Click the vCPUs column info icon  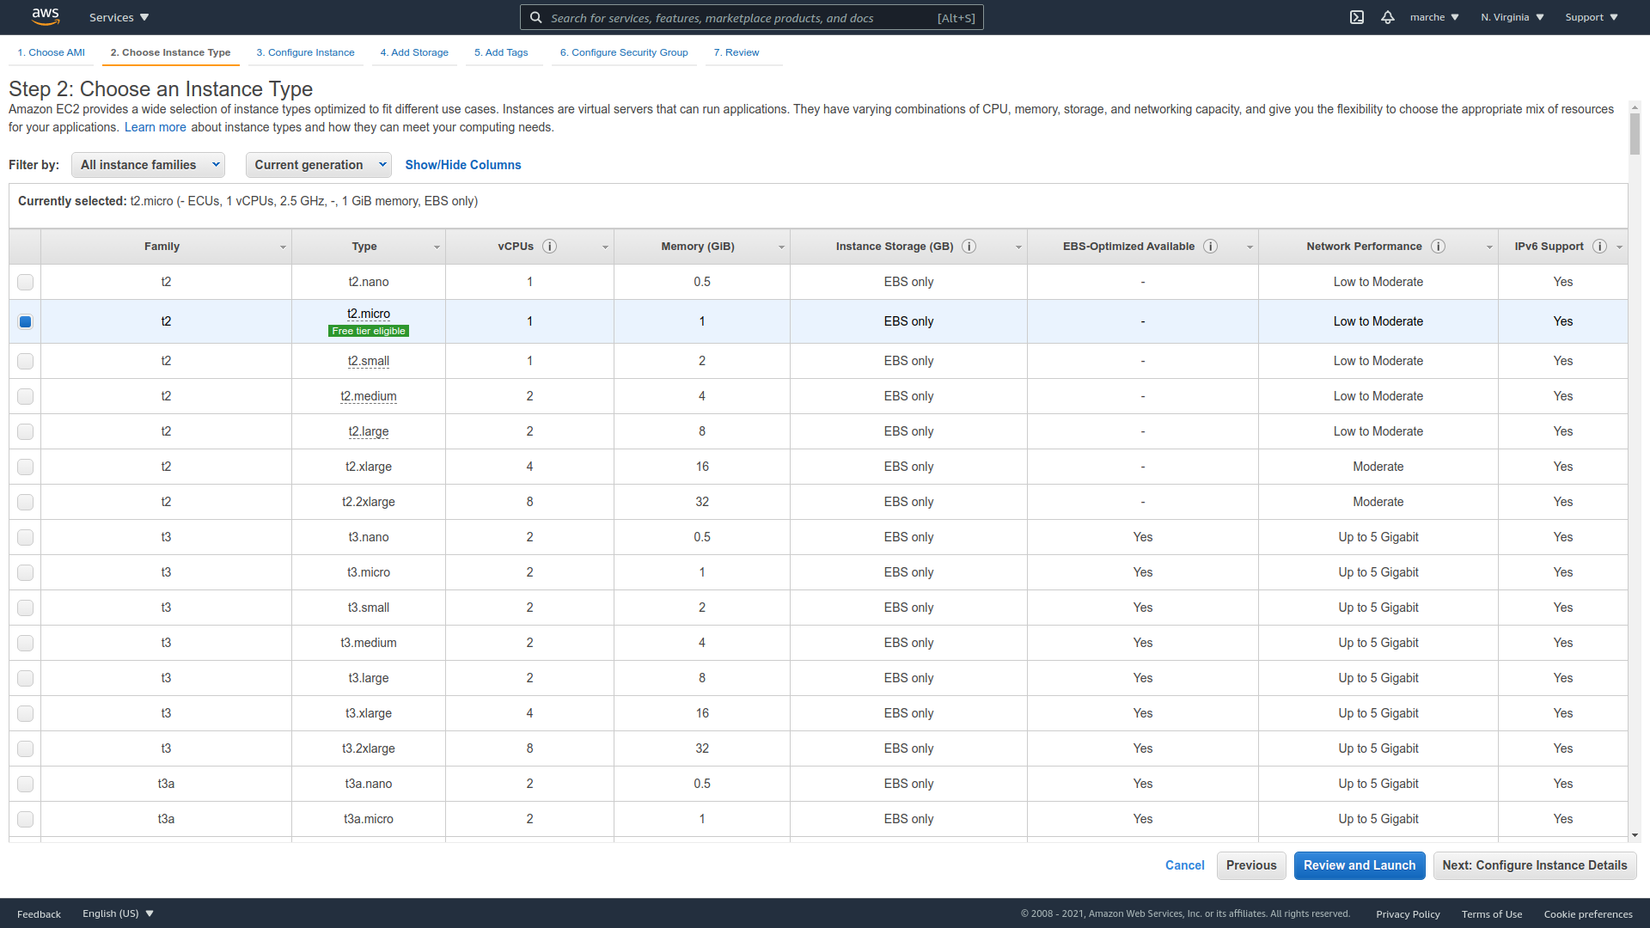(549, 246)
